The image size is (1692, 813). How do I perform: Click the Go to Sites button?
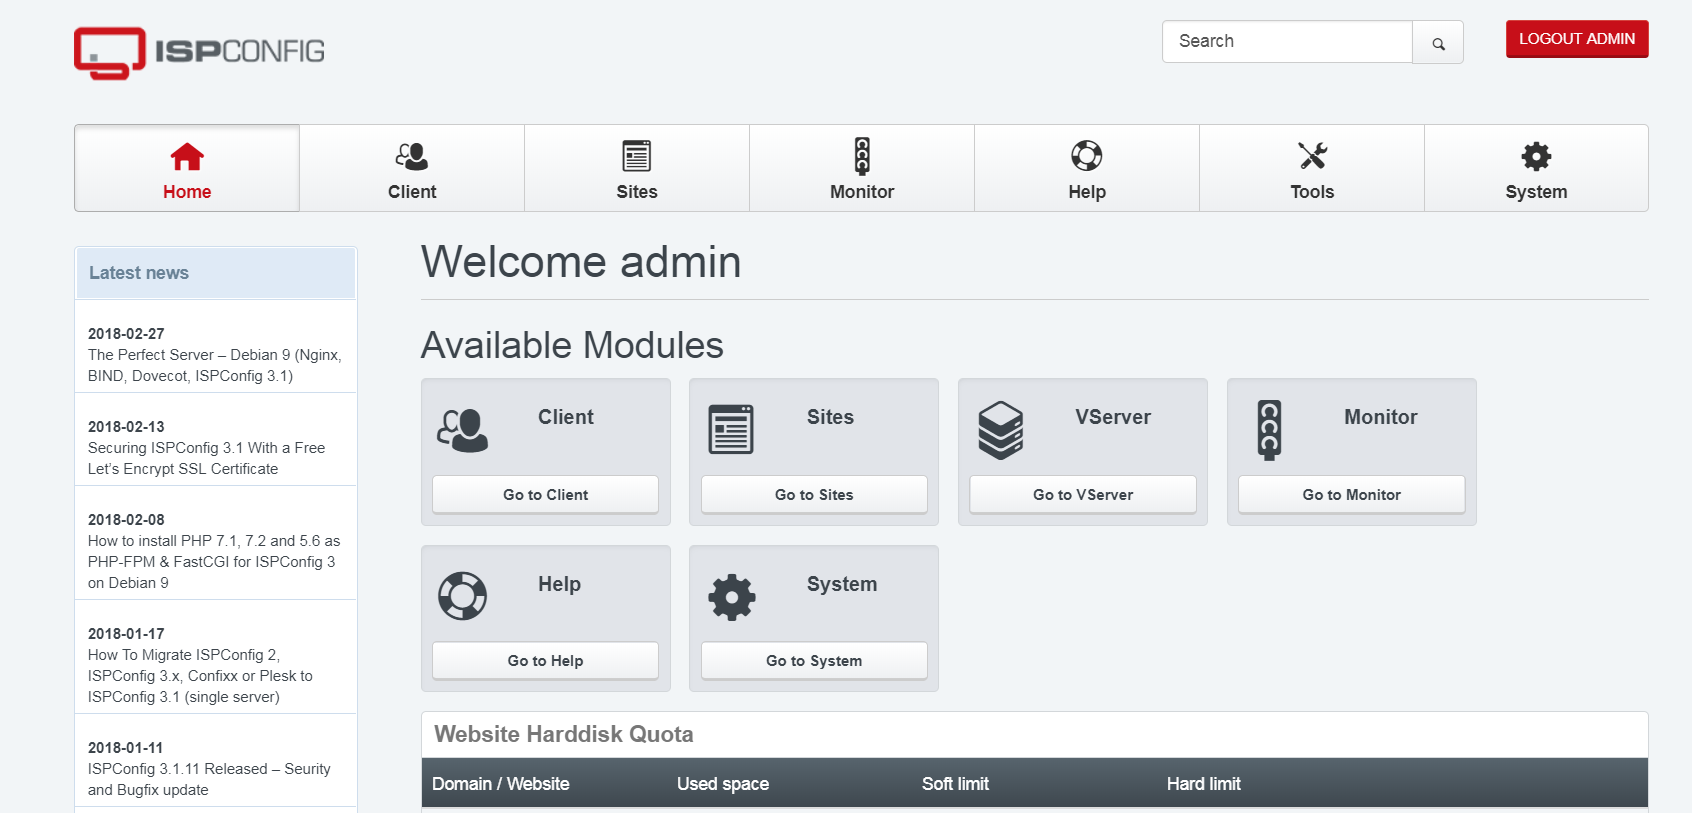pos(814,494)
